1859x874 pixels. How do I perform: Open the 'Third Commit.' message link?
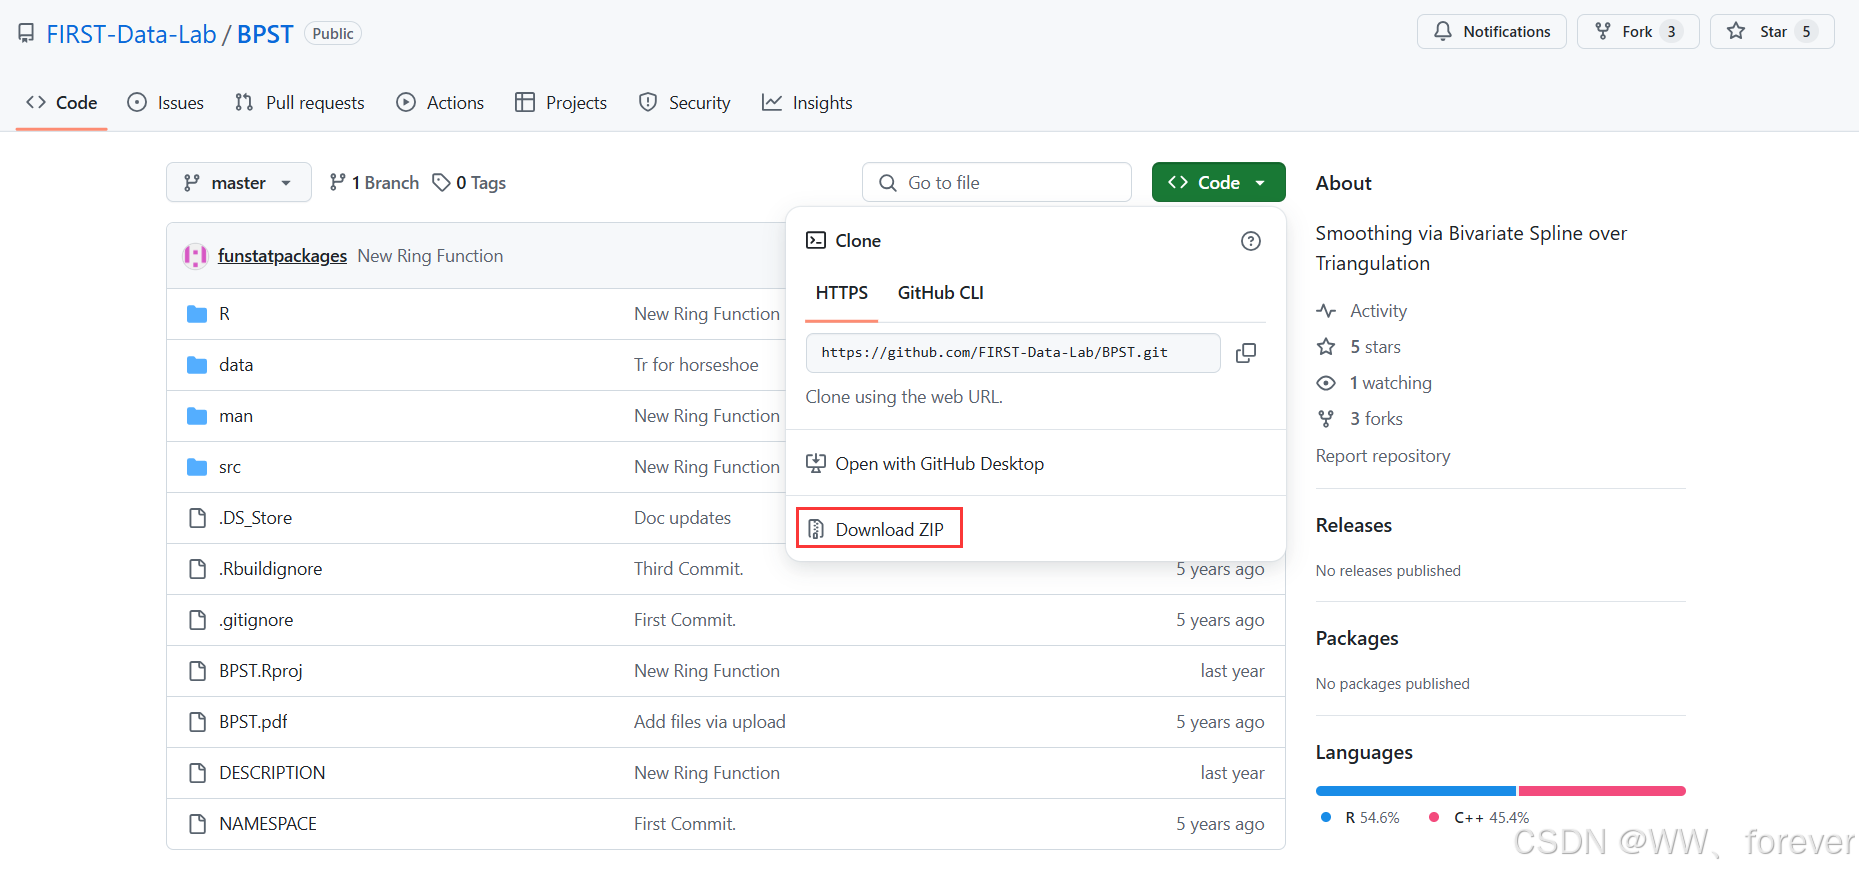tap(689, 569)
